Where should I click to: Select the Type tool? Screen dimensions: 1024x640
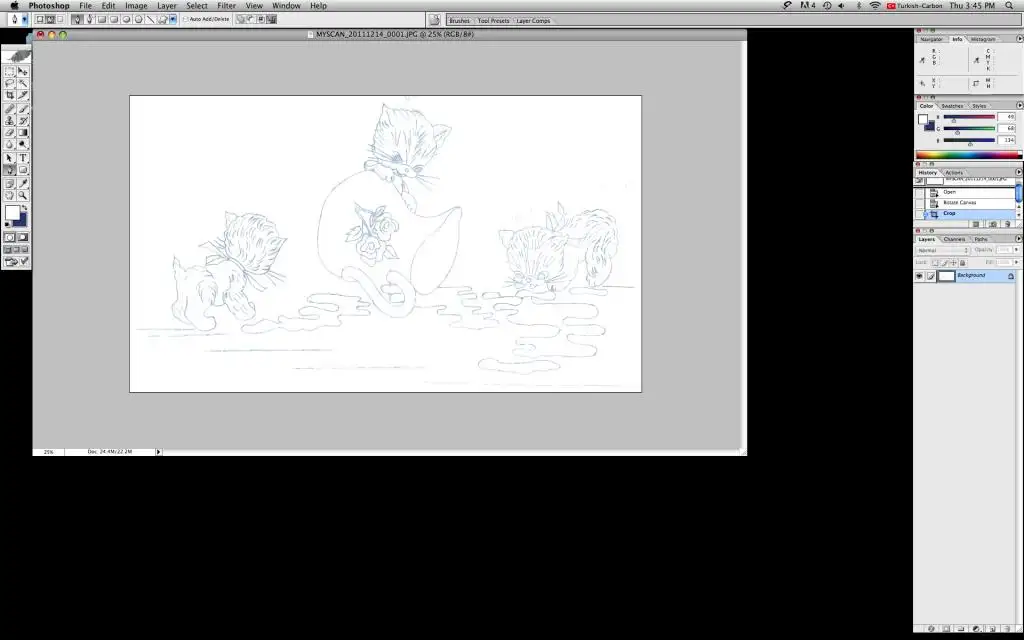(x=23, y=158)
